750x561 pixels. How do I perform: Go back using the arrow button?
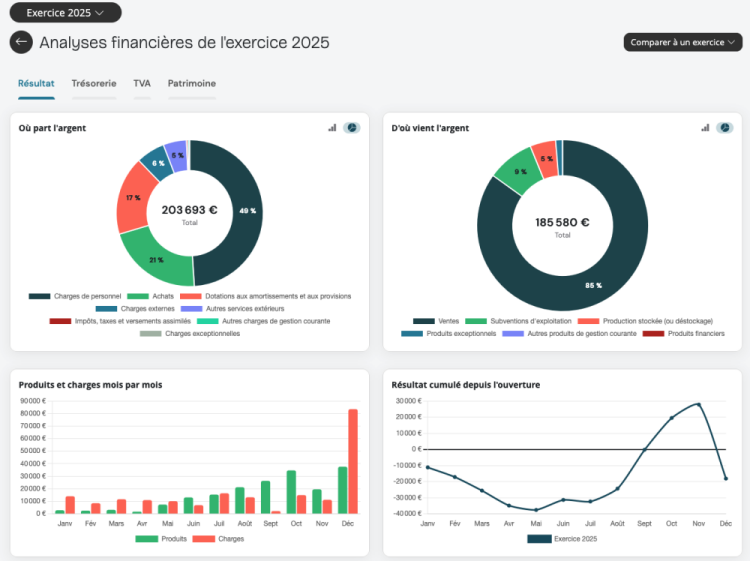click(x=21, y=42)
